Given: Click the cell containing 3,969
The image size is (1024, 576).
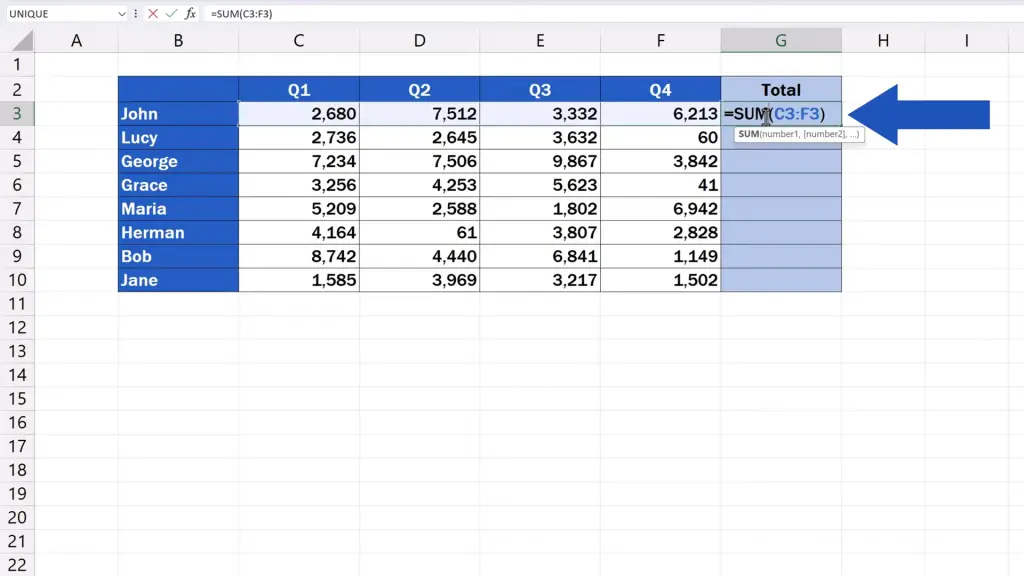Looking at the screenshot, I should (x=419, y=280).
